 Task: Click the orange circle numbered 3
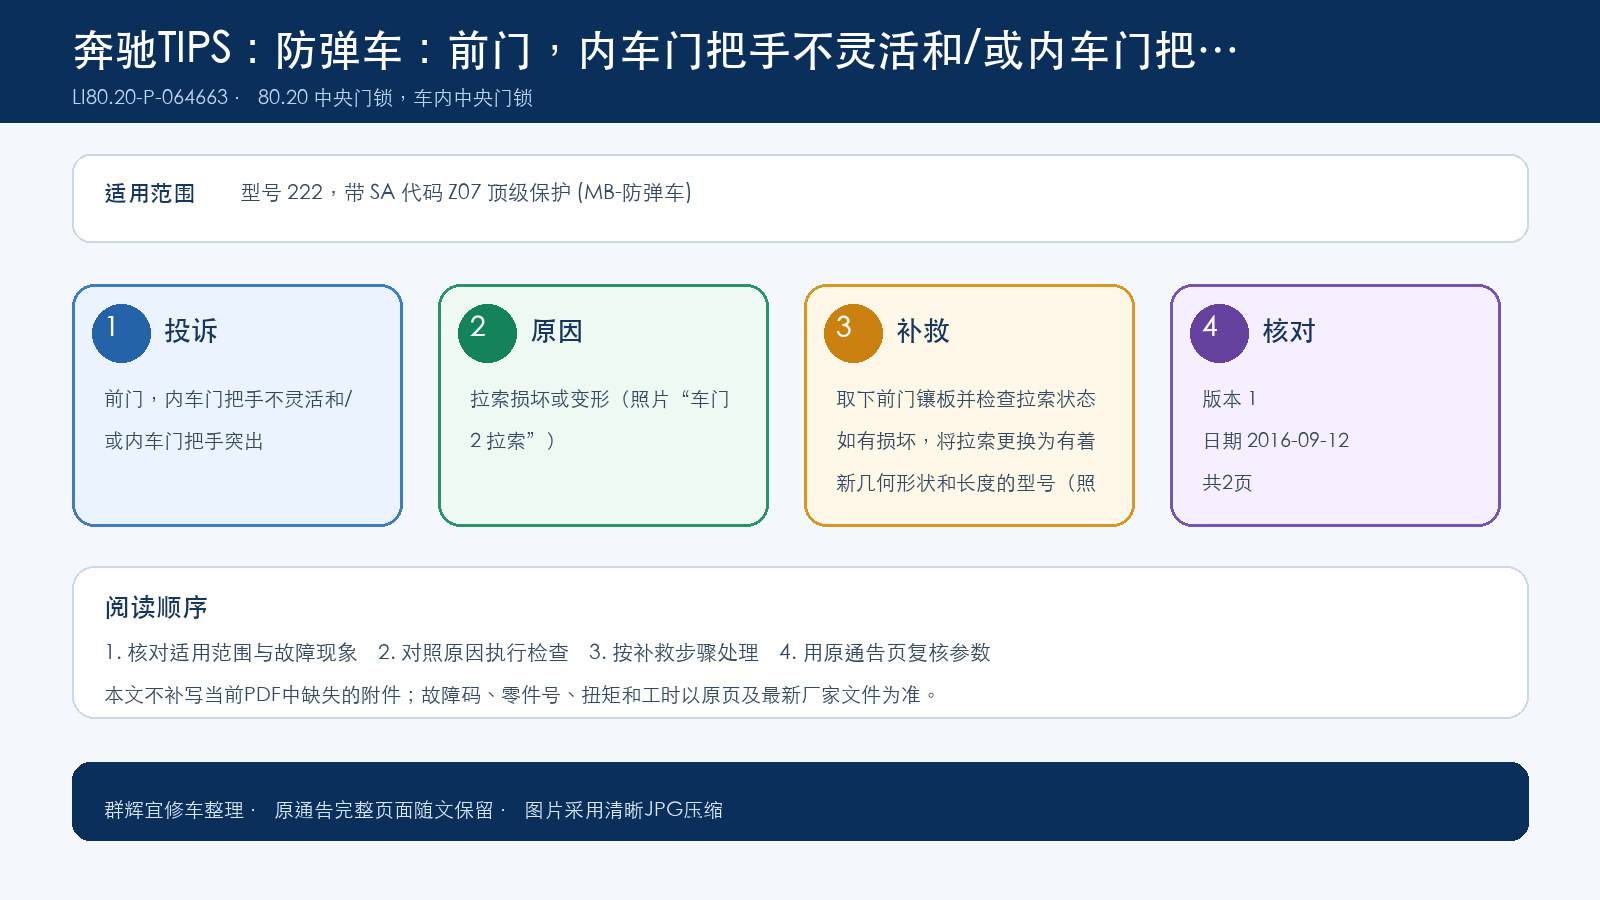(x=853, y=333)
